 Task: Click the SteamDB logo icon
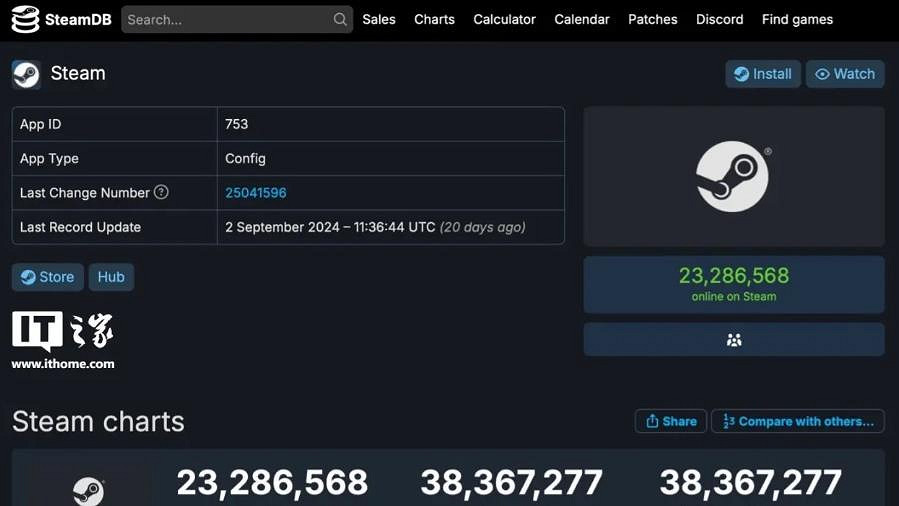point(26,19)
